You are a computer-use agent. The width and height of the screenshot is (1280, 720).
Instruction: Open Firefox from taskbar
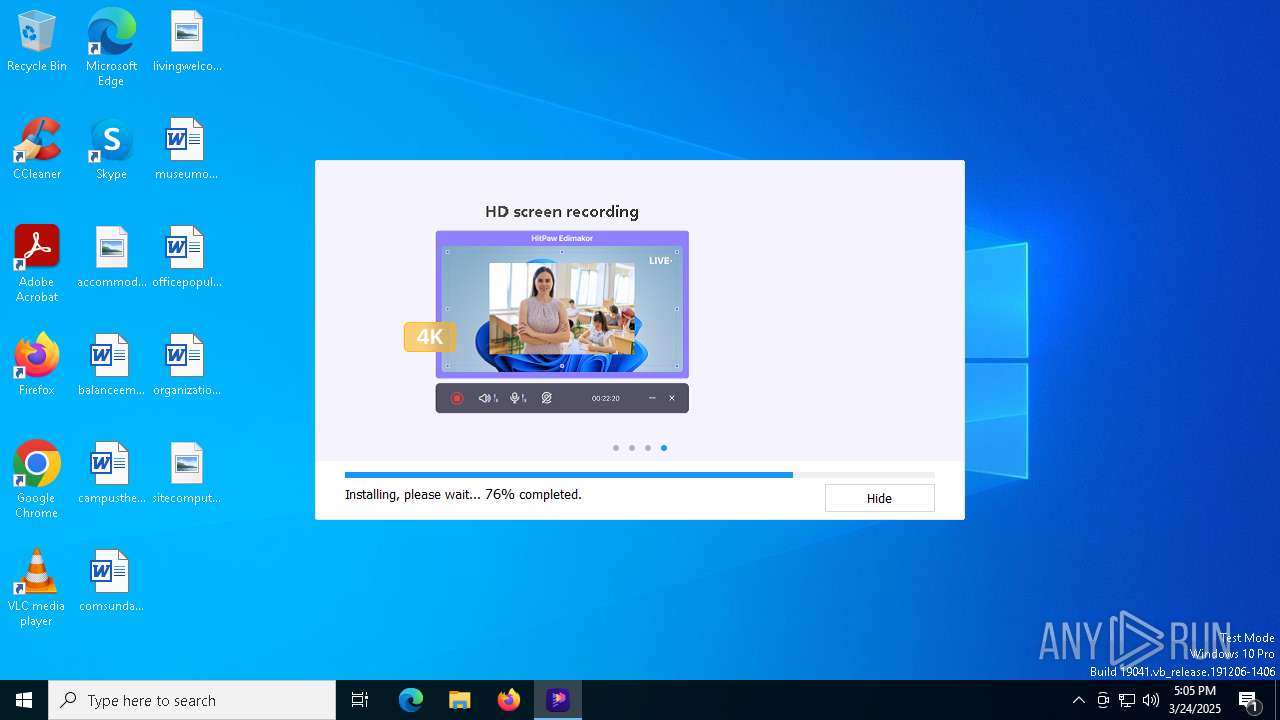click(509, 700)
